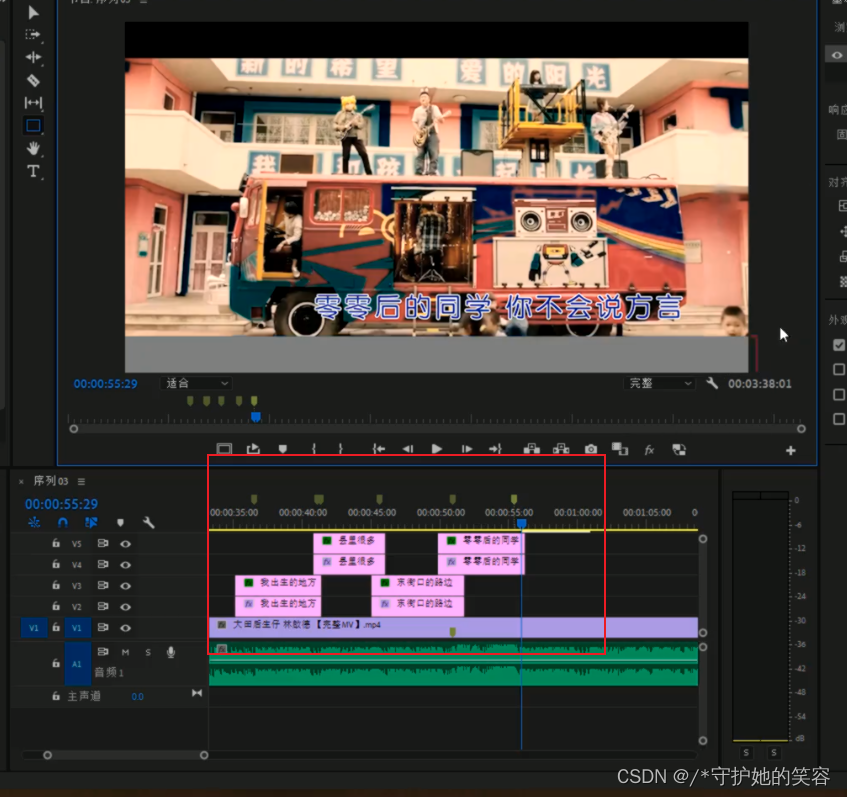Click the 主声道 track output icon

tap(197, 693)
